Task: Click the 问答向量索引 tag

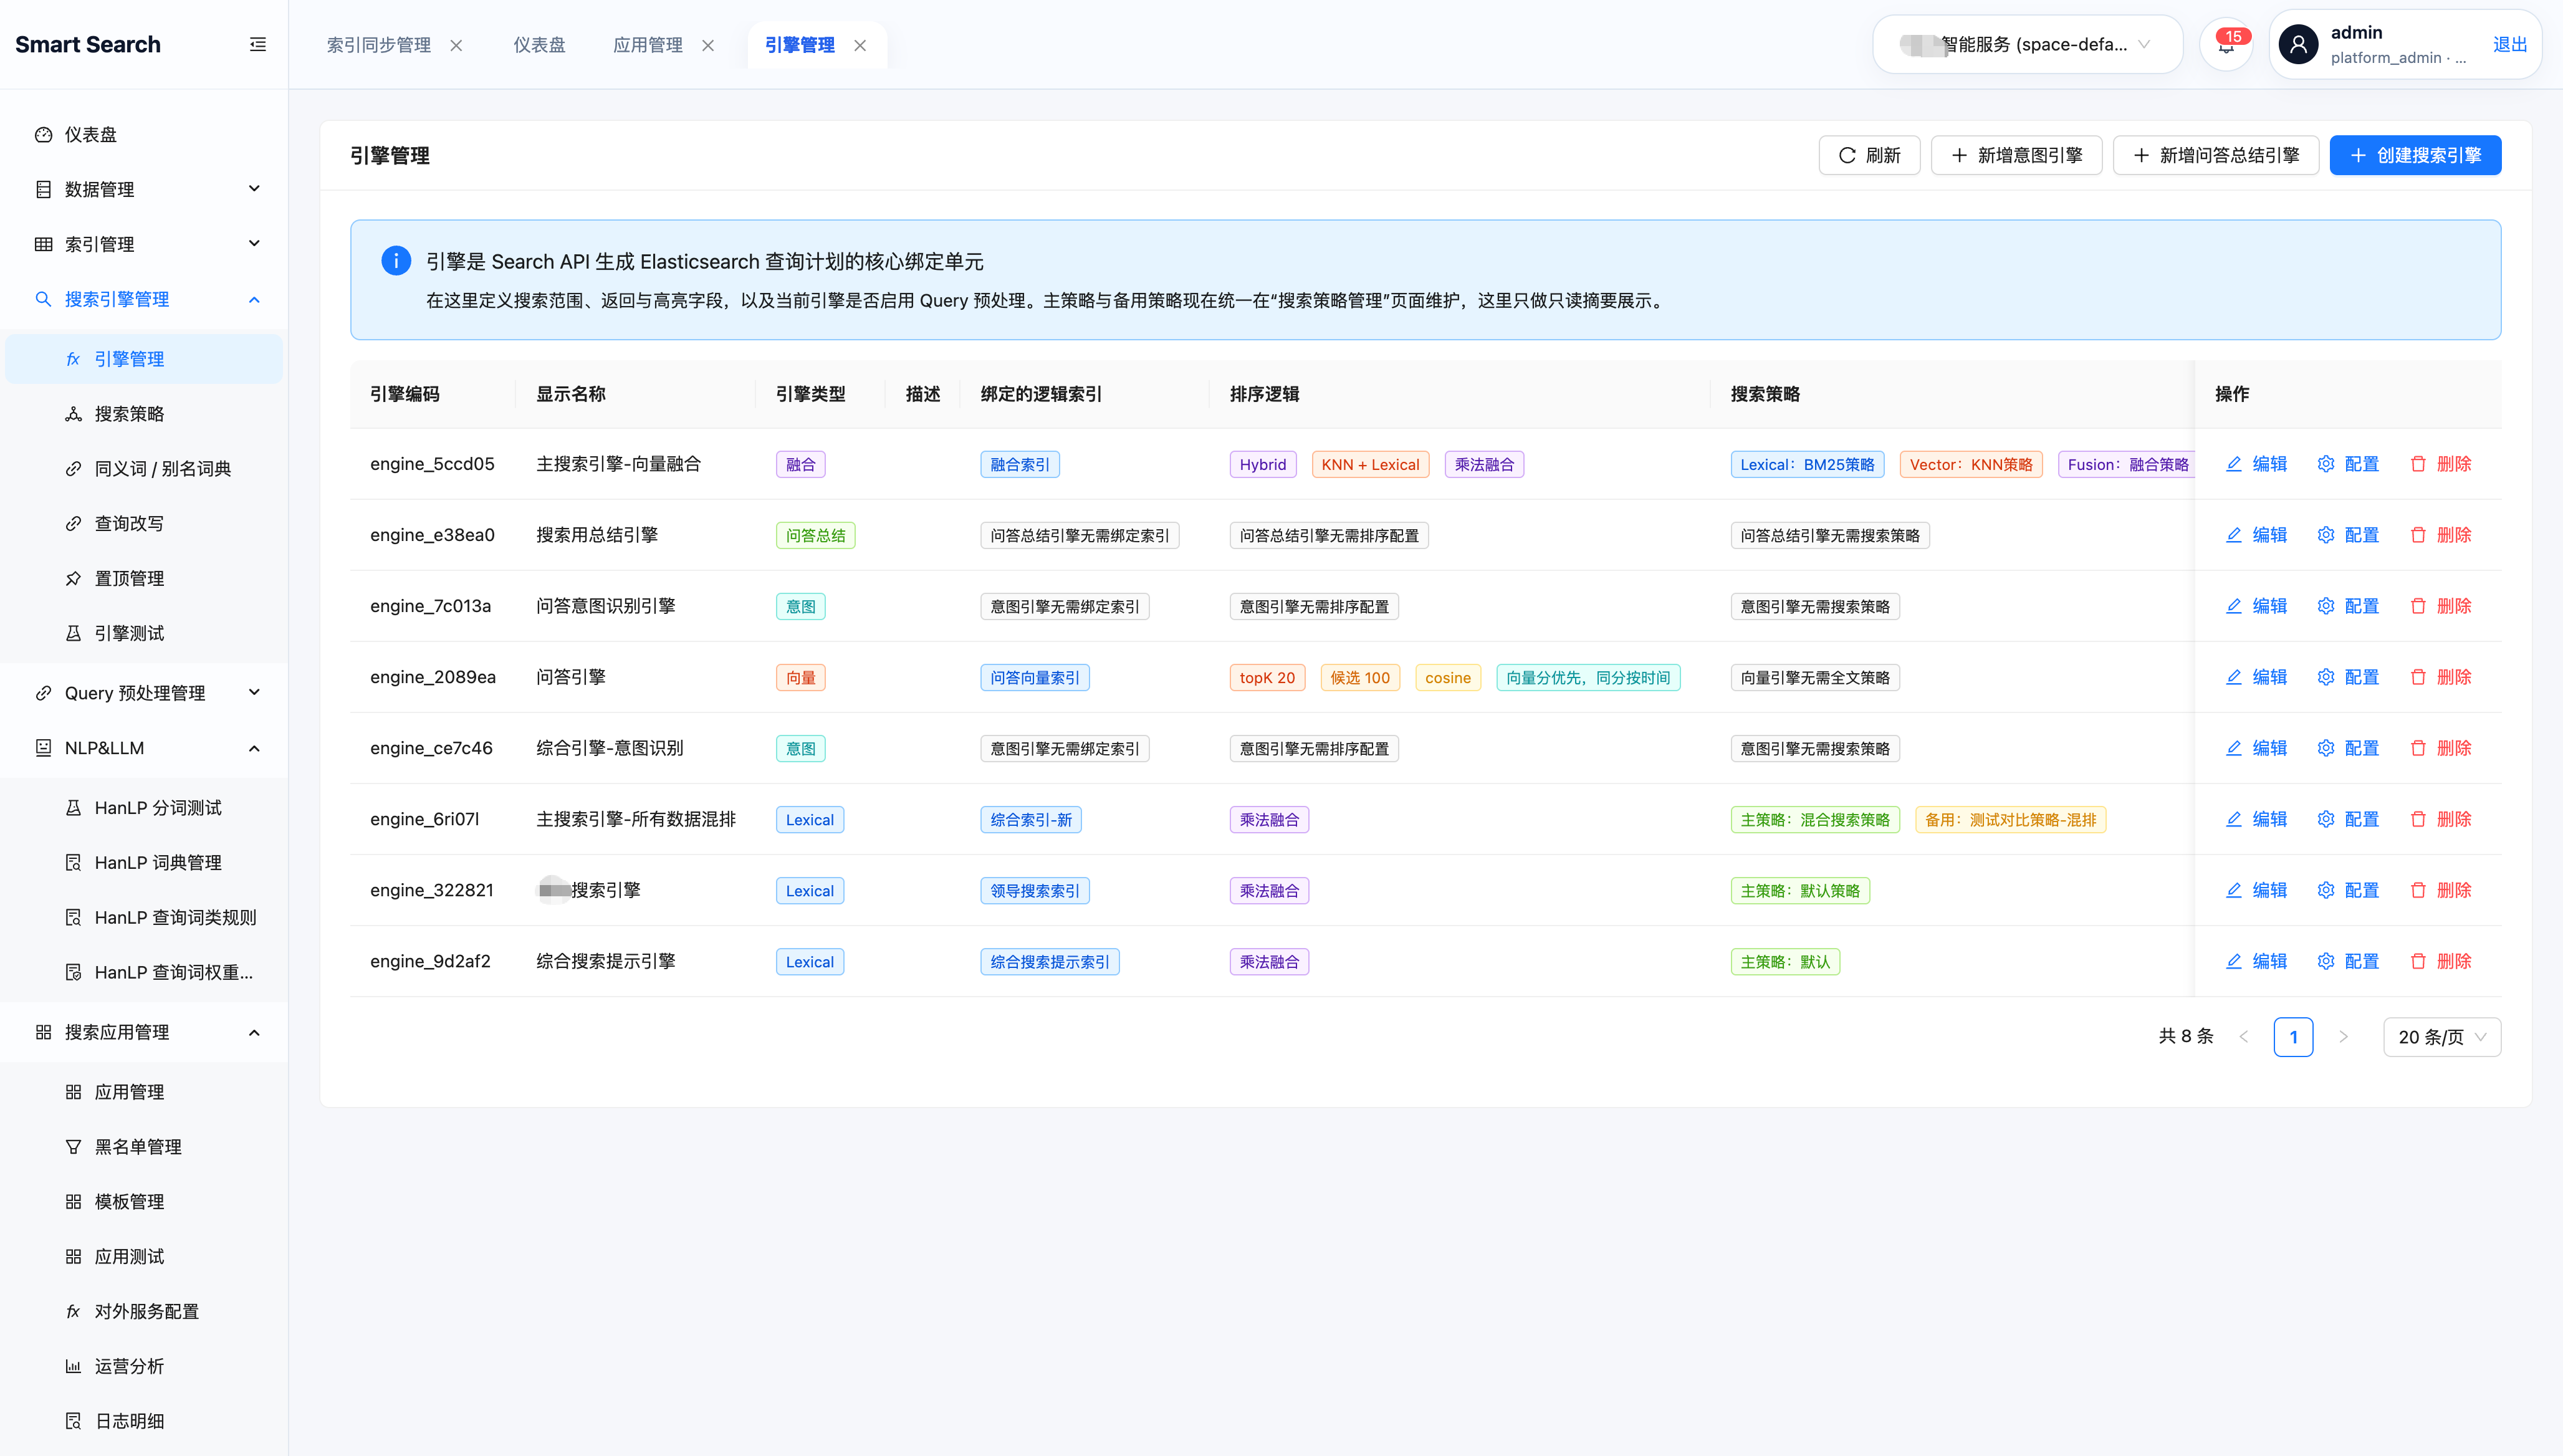Action: pos(1034,677)
